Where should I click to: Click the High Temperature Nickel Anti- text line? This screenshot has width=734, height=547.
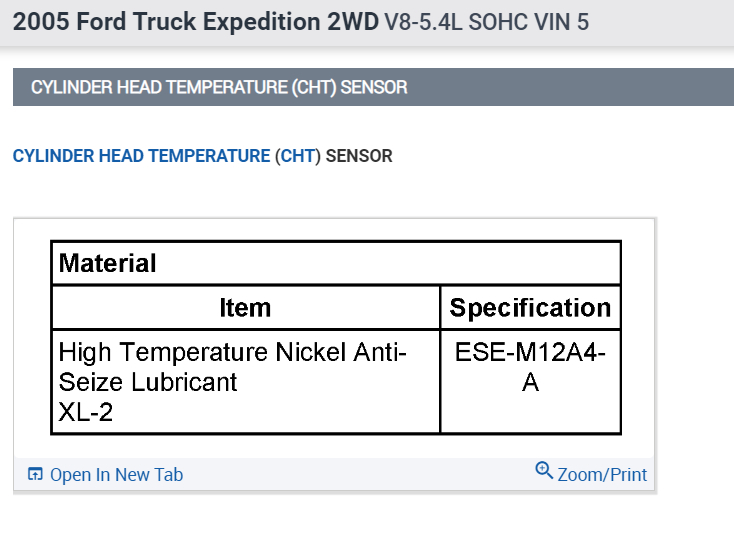pyautogui.click(x=232, y=353)
